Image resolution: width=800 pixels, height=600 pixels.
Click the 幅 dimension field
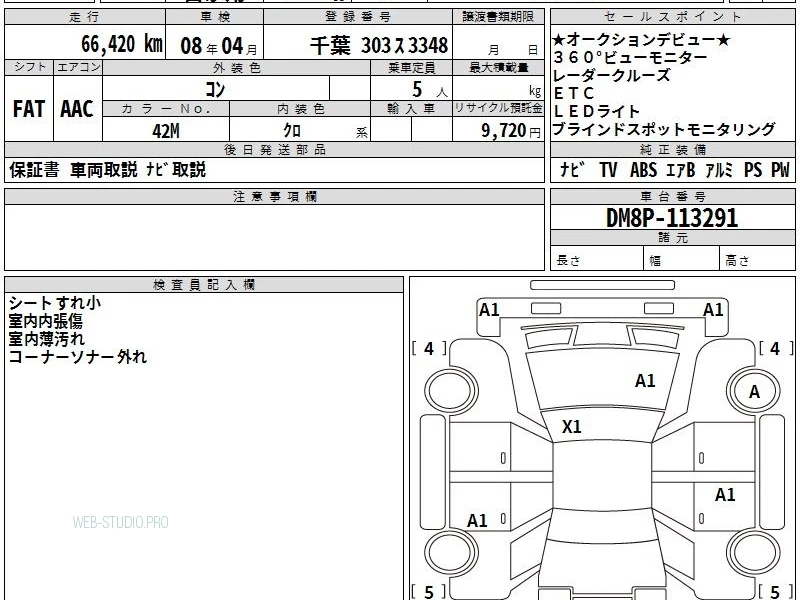pyautogui.click(x=682, y=259)
